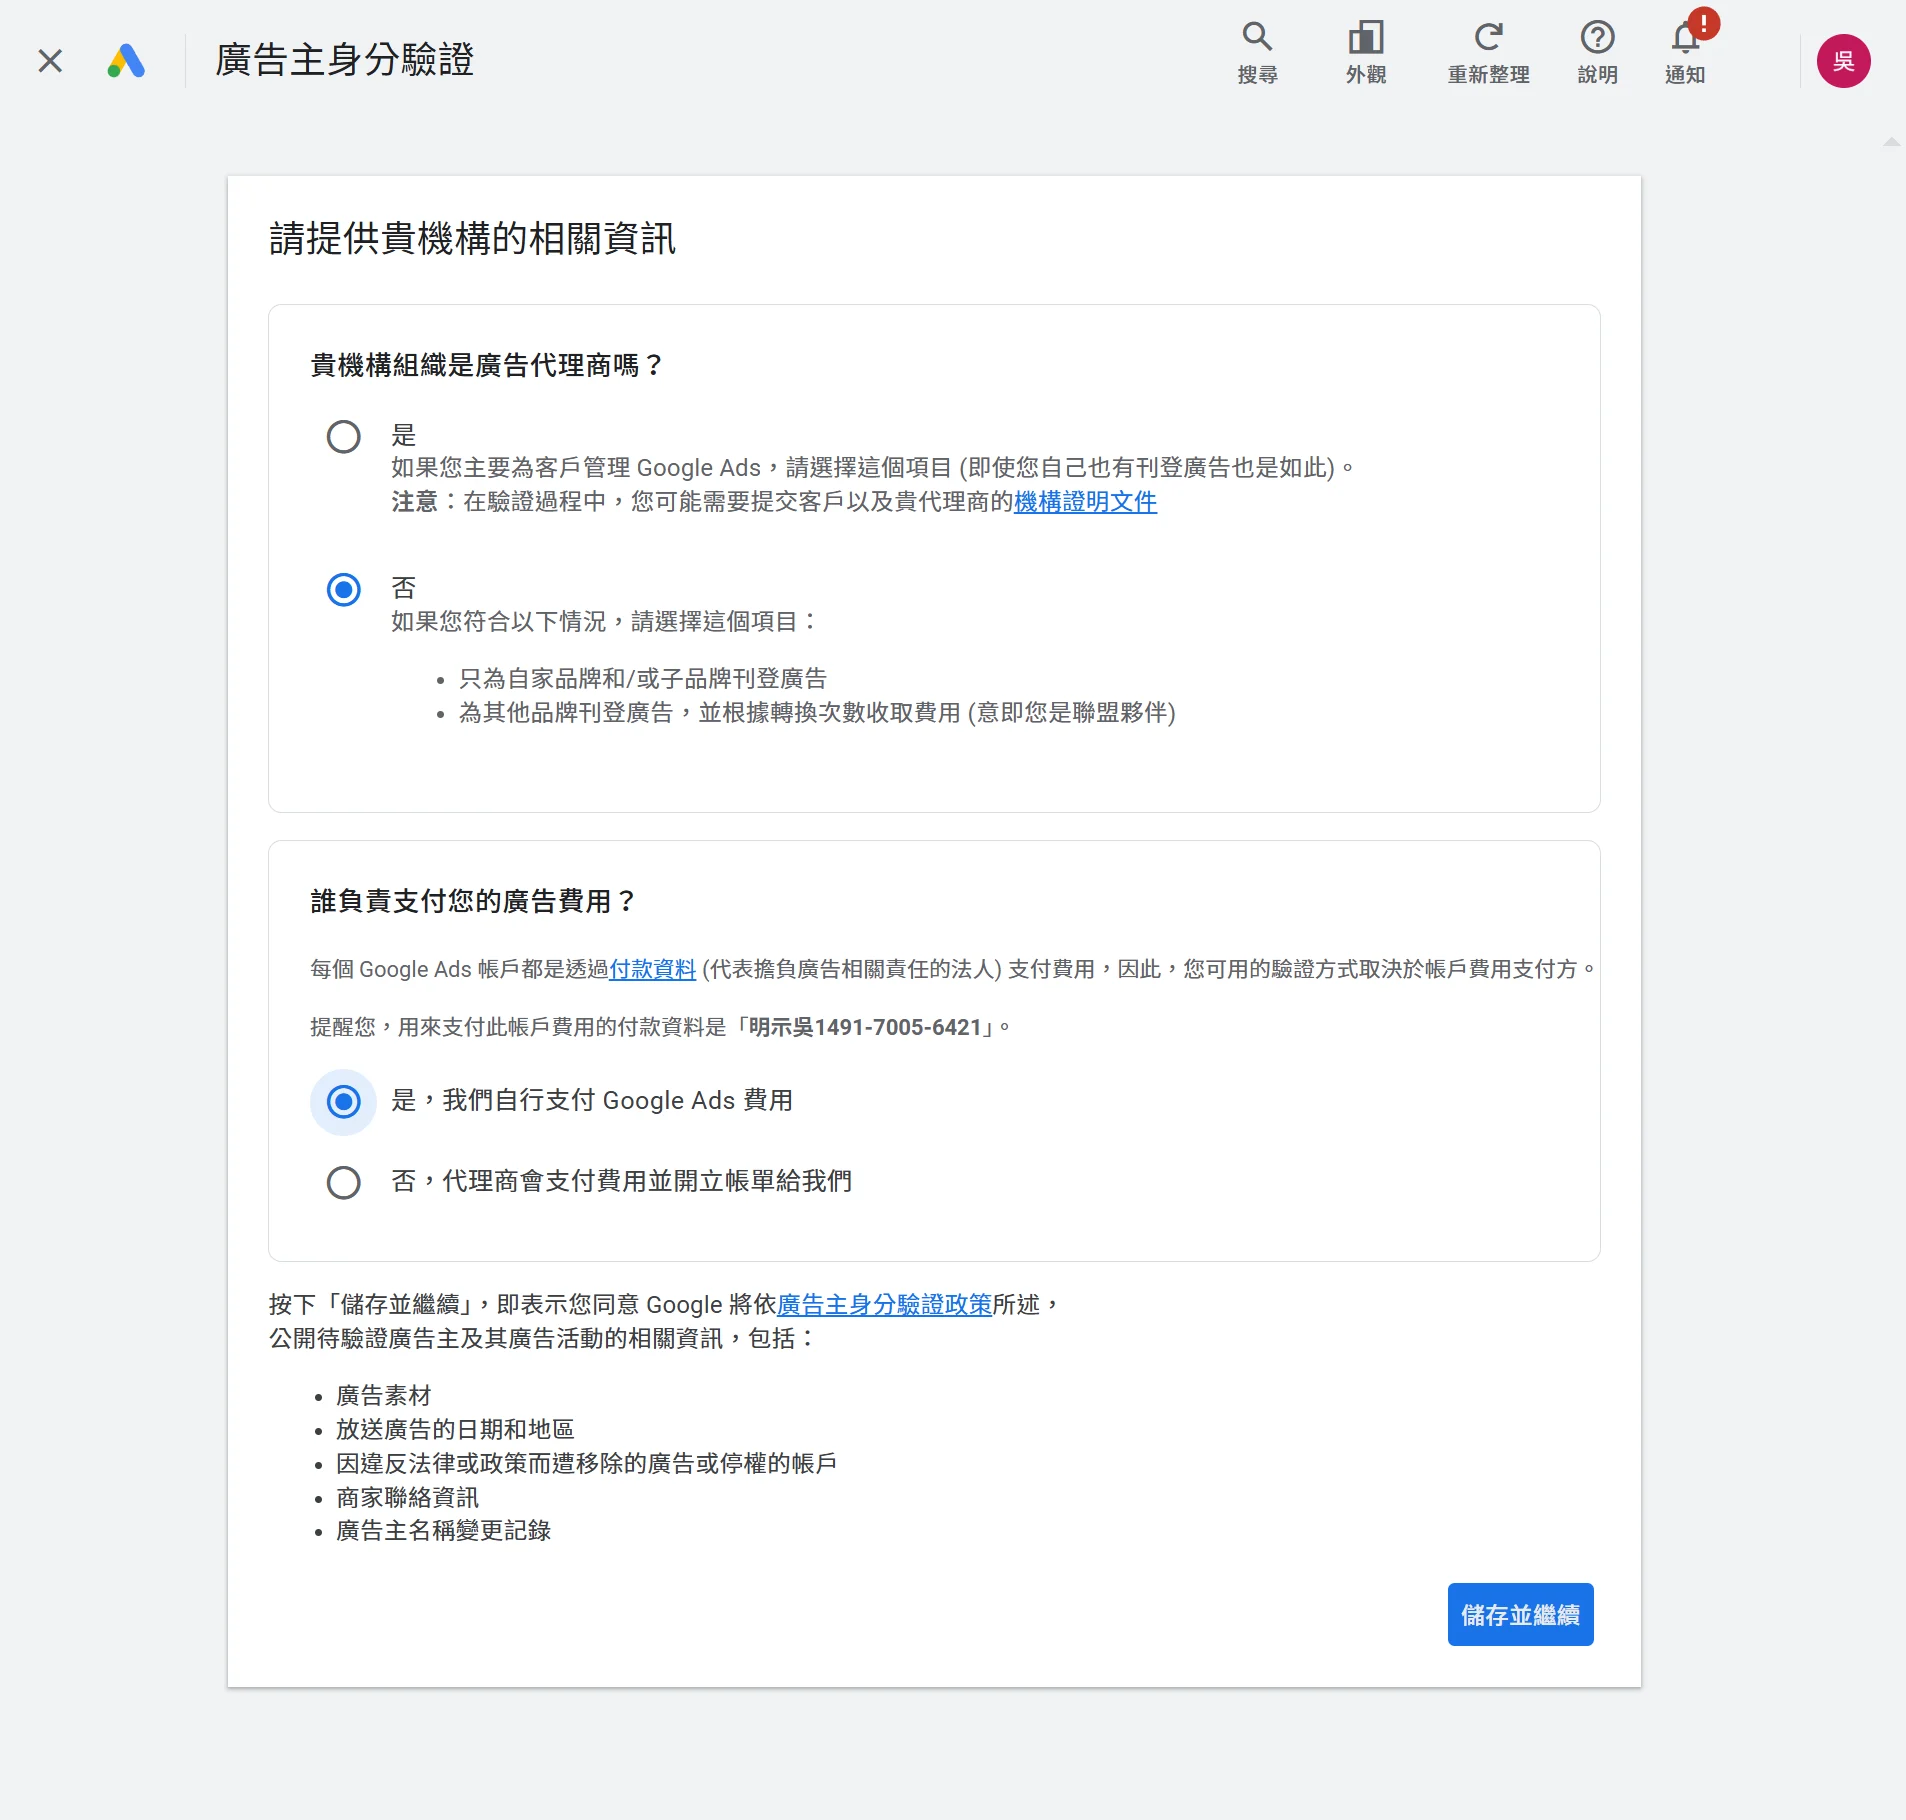This screenshot has width=1906, height=1820.
Task: Choose 否，代理商會支付費用並開立帳單給我們
Action: click(x=344, y=1183)
